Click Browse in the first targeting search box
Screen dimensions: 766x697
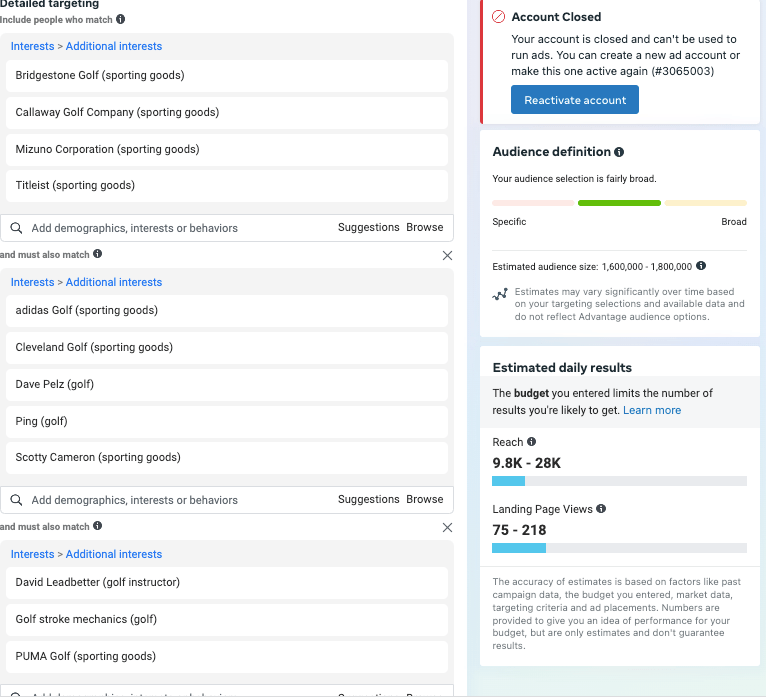click(x=424, y=227)
